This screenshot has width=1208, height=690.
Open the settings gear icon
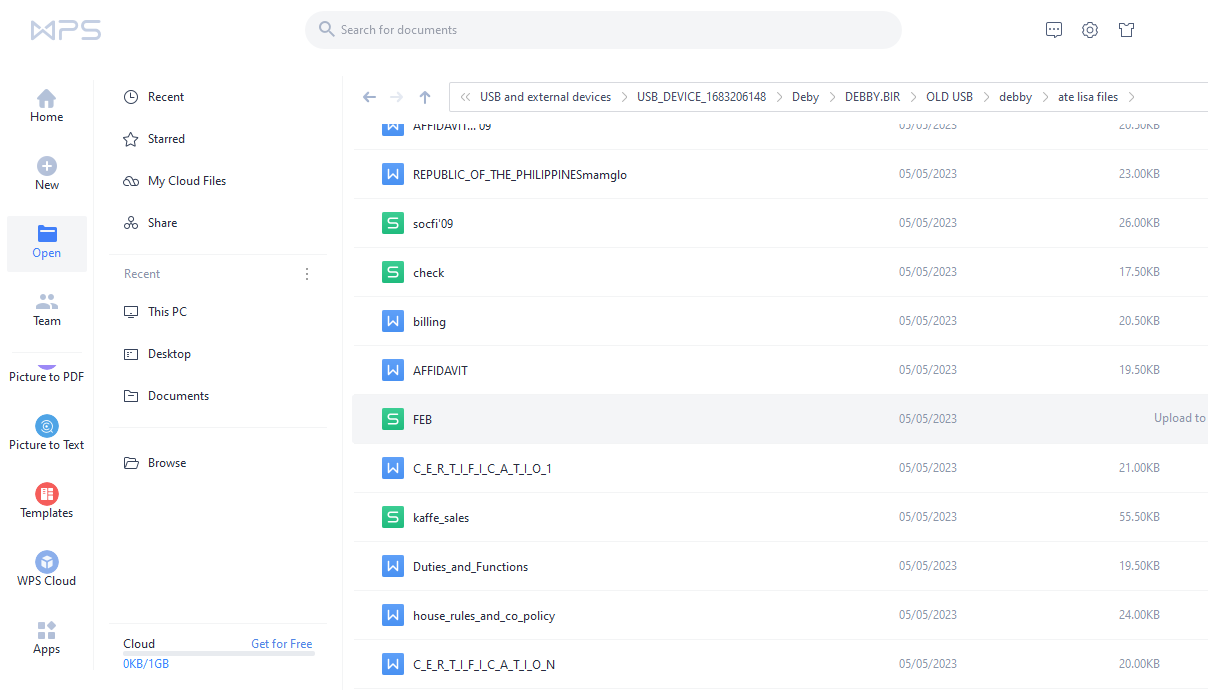[x=1090, y=30]
